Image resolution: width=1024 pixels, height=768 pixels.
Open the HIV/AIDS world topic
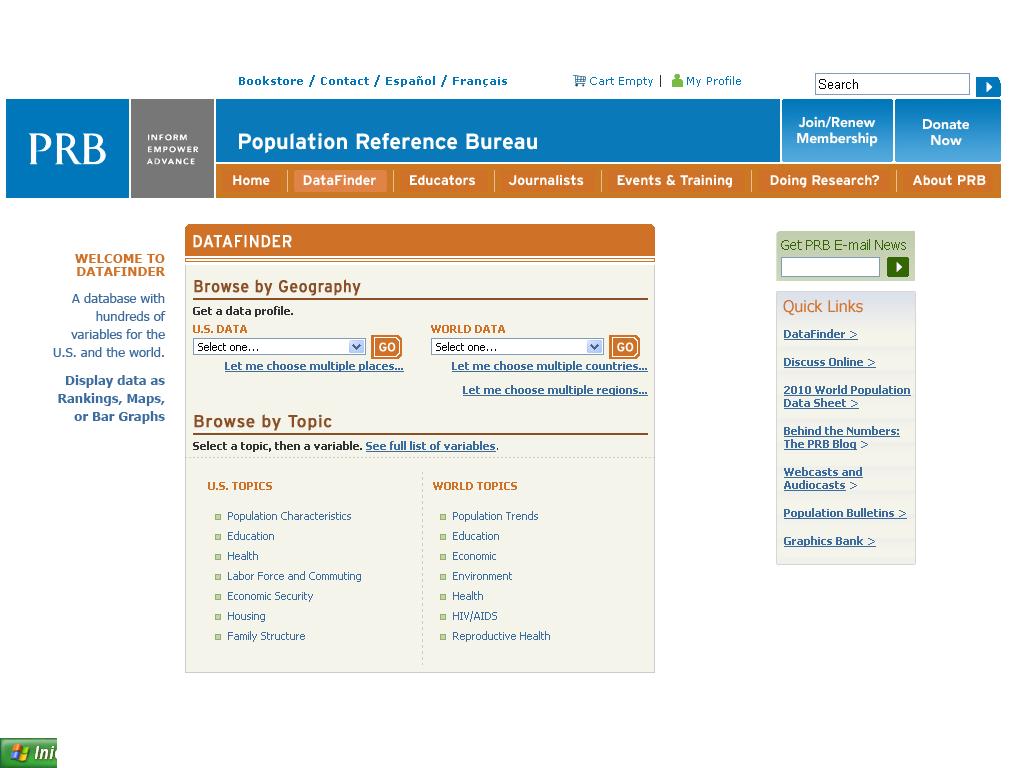point(474,616)
